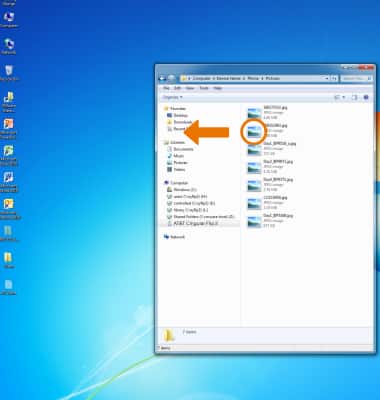Open the File menu
Screen dimensions: 380x400
(166, 88)
